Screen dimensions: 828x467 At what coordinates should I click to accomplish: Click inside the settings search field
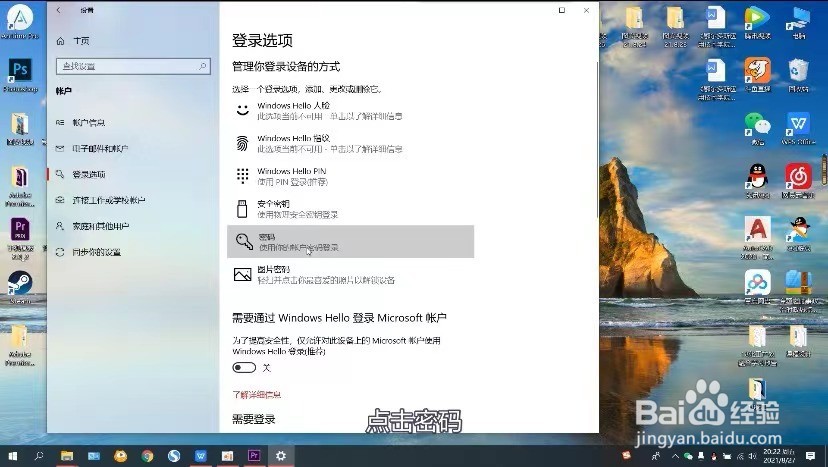(x=133, y=66)
